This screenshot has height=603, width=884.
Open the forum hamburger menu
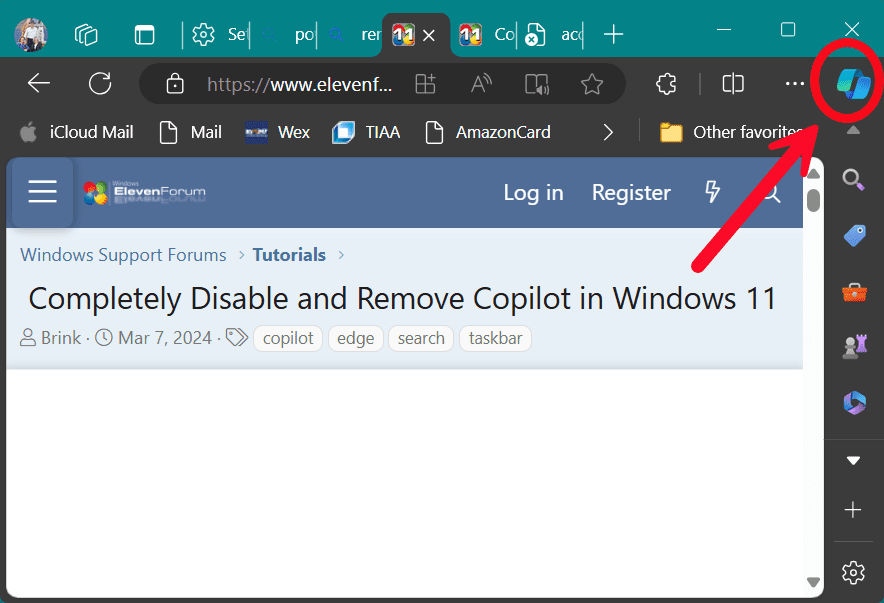[x=42, y=192]
